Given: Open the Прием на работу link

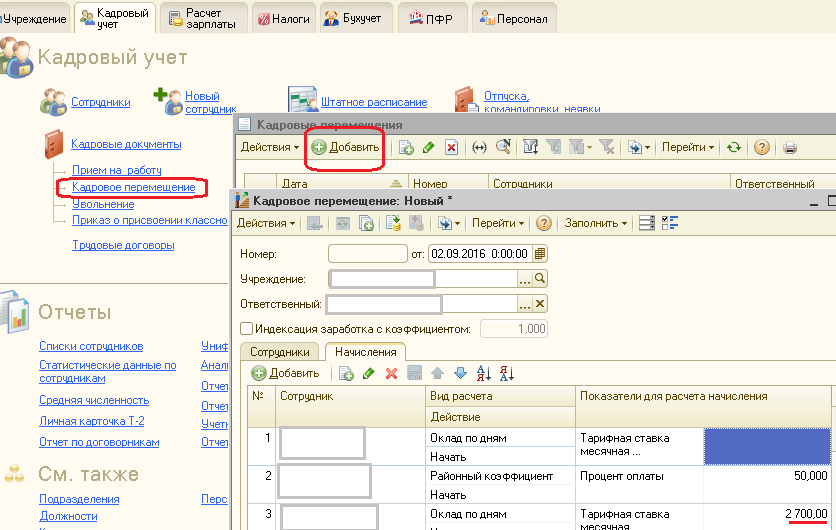Looking at the screenshot, I should (117, 170).
